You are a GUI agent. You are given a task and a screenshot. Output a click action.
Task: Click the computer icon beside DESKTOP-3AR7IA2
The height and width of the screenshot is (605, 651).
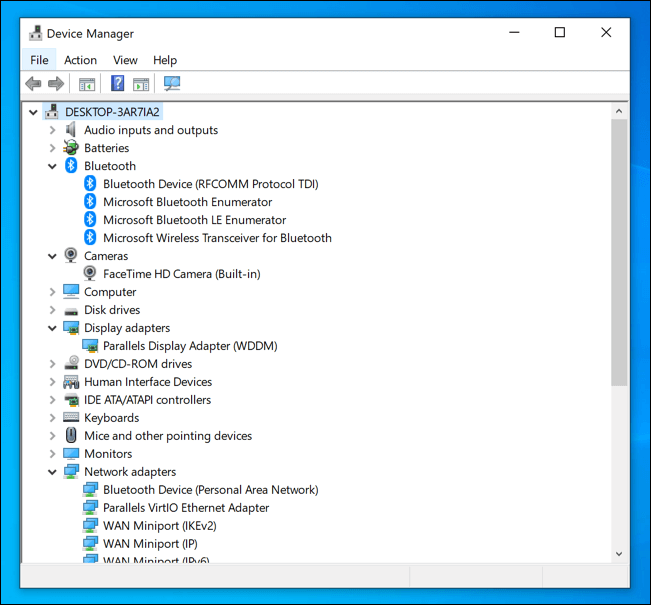(52, 112)
